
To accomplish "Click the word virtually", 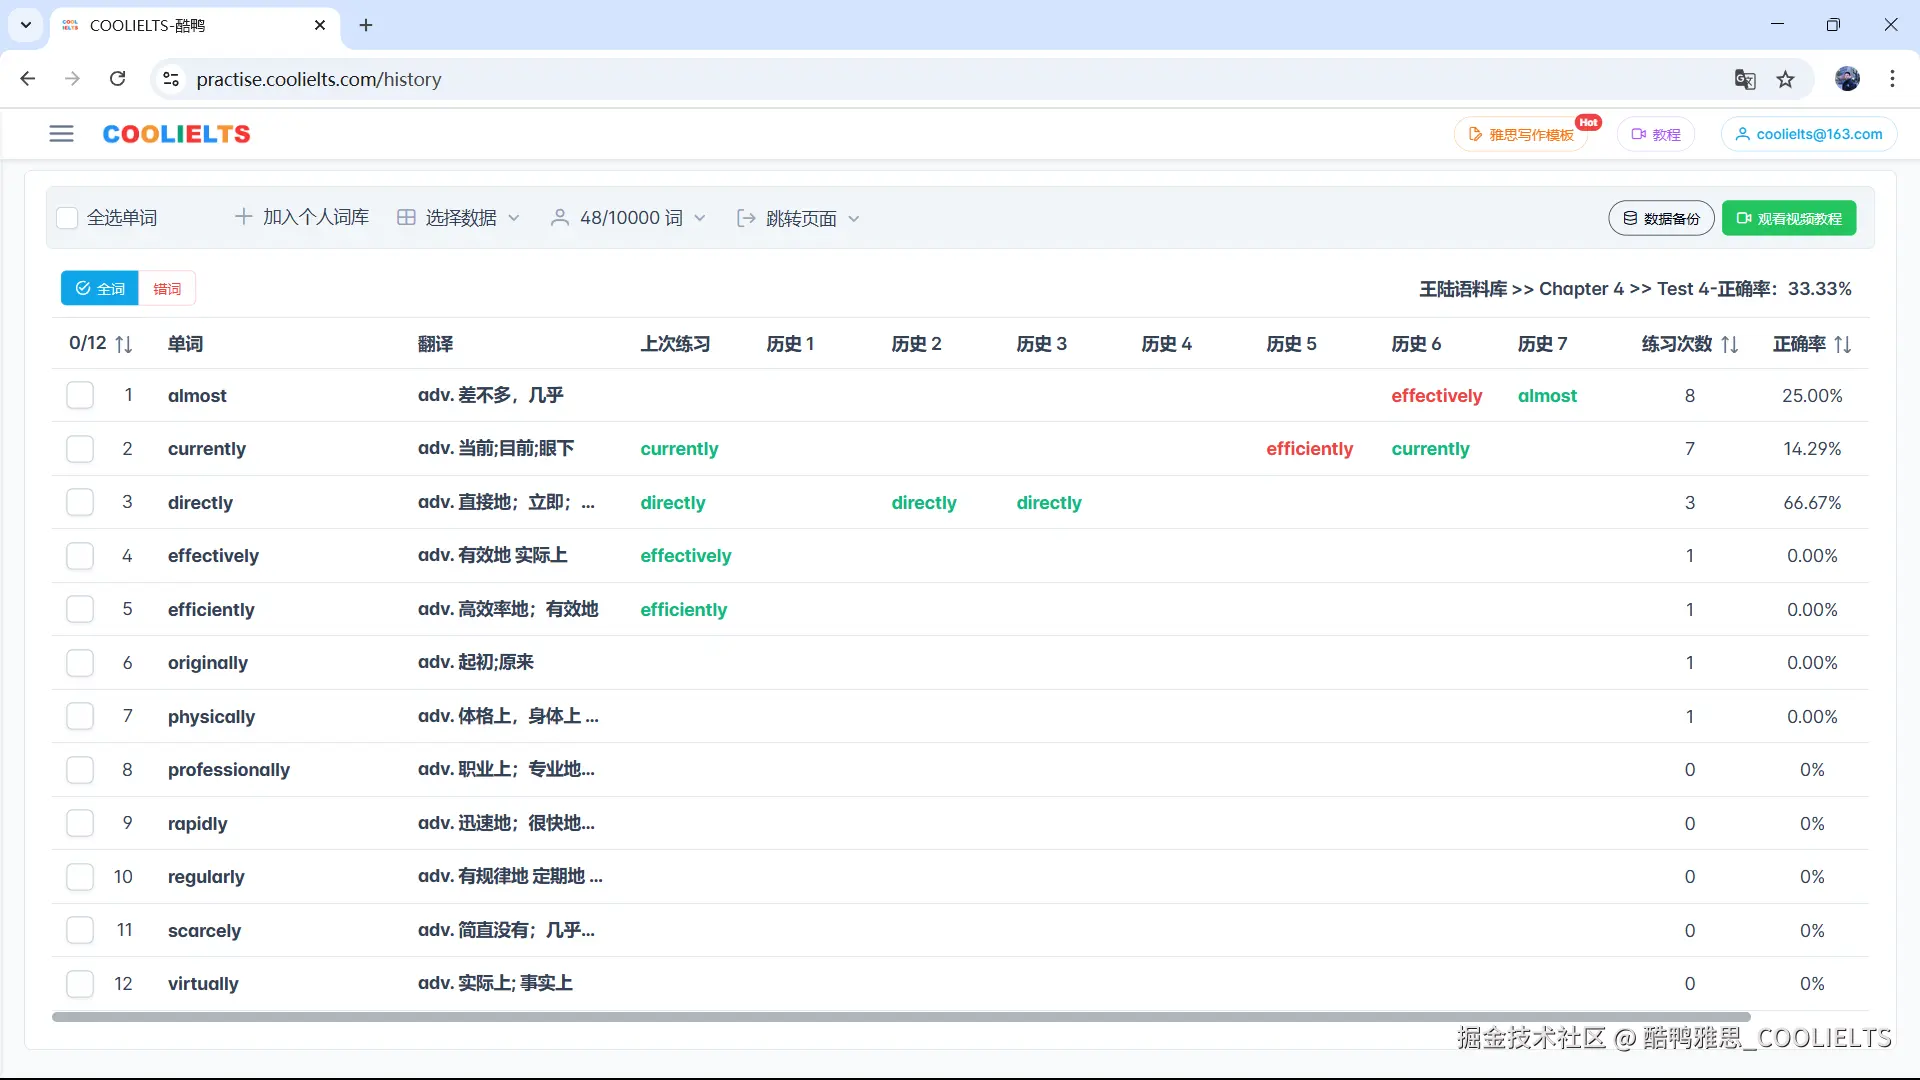I will click(x=203, y=983).
